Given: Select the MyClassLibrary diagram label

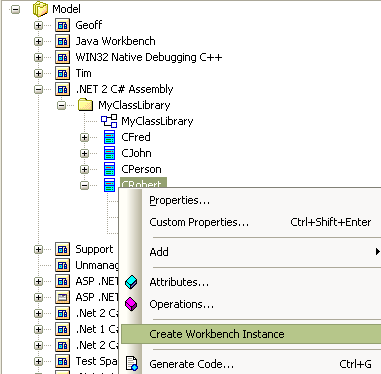Looking at the screenshot, I should pos(157,121).
